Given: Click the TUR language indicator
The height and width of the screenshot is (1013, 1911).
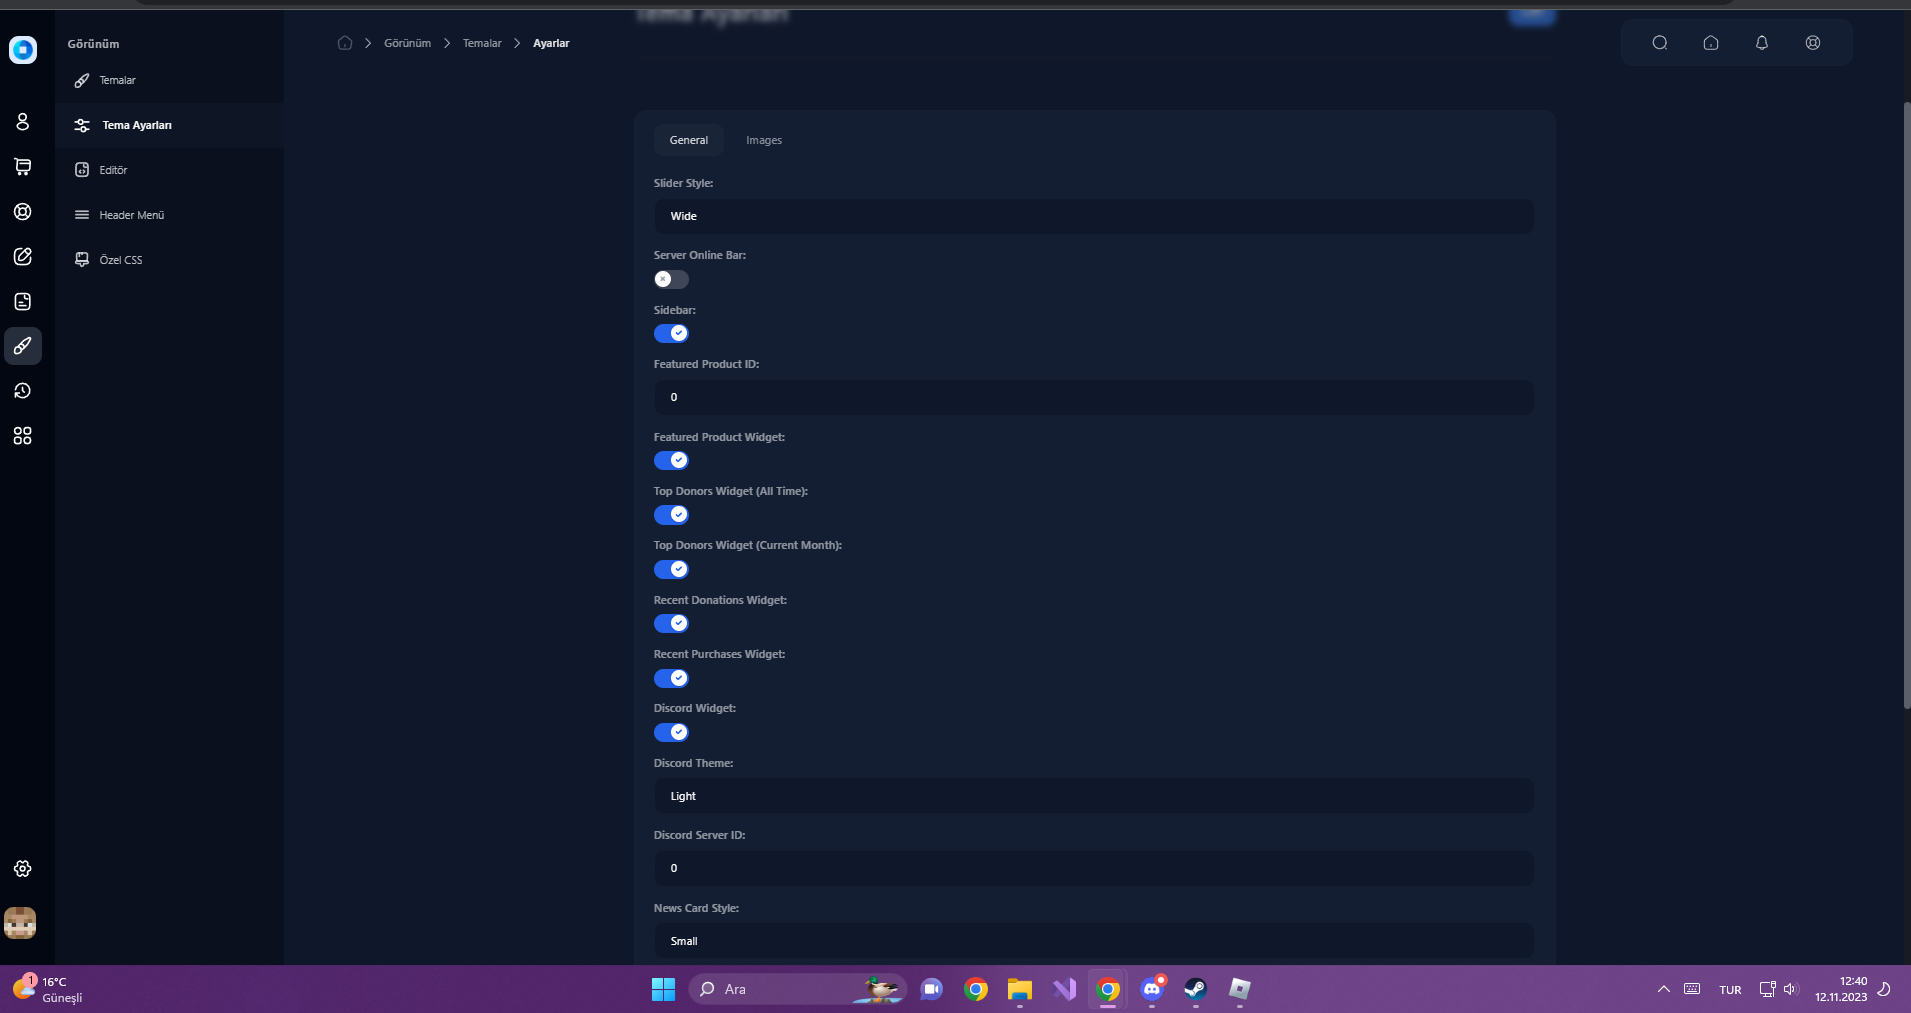Looking at the screenshot, I should (x=1730, y=990).
